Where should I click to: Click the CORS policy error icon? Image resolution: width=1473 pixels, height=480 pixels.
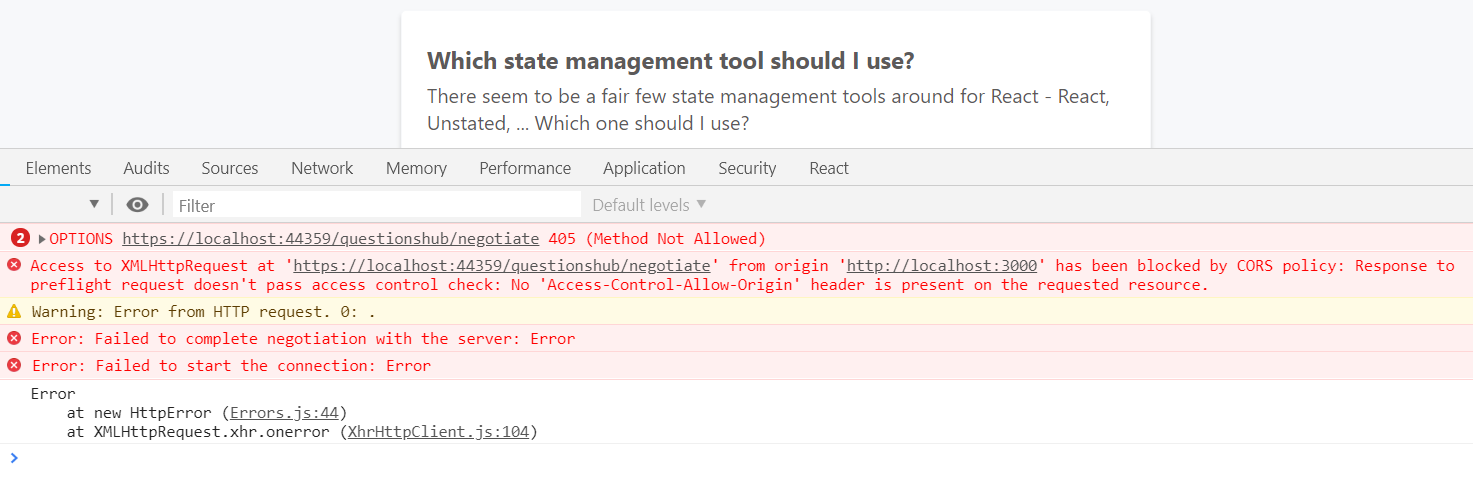[x=14, y=265]
